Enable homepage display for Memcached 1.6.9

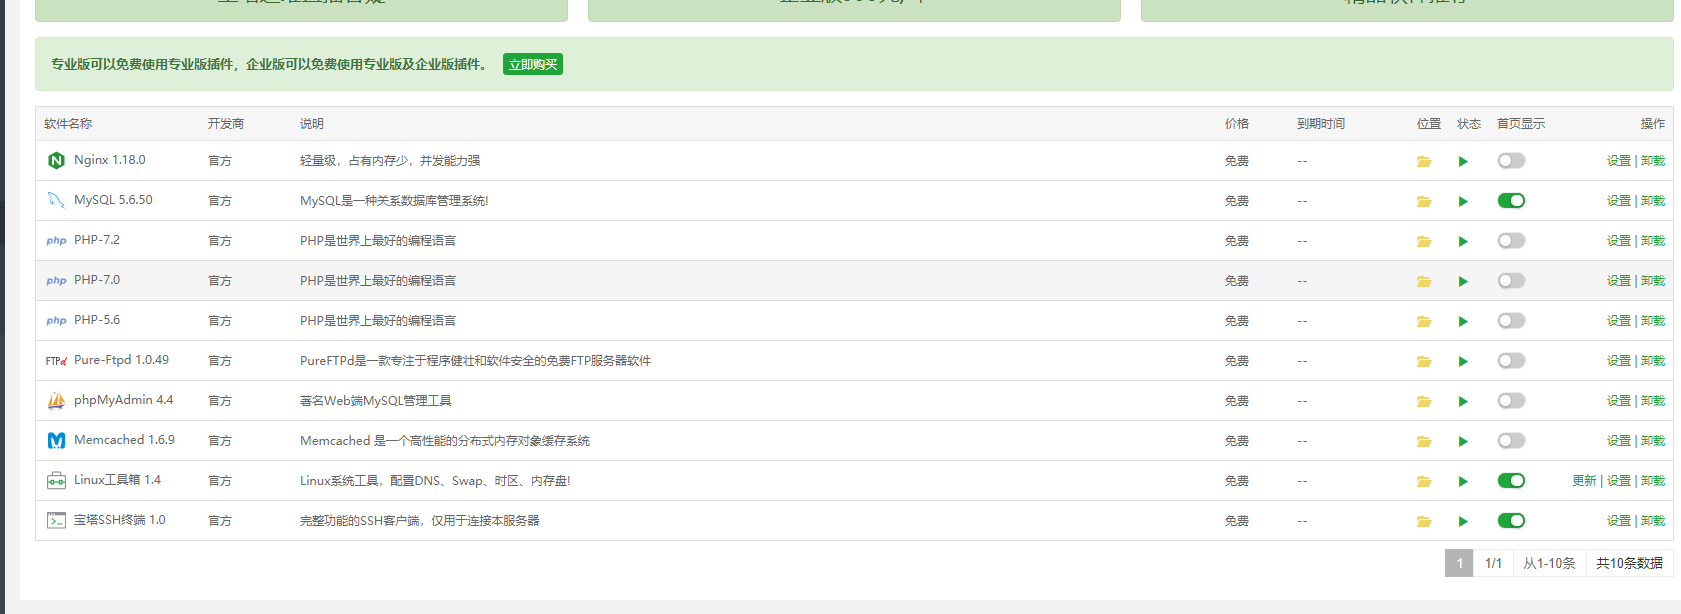coord(1511,441)
